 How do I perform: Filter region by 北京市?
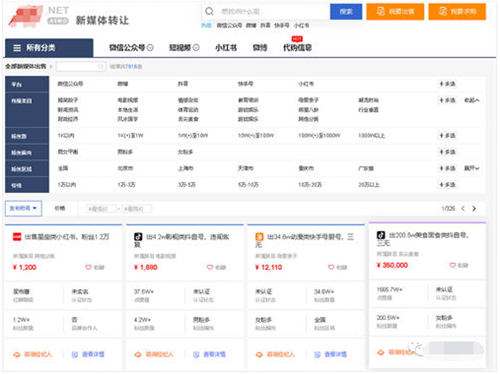tap(125, 168)
